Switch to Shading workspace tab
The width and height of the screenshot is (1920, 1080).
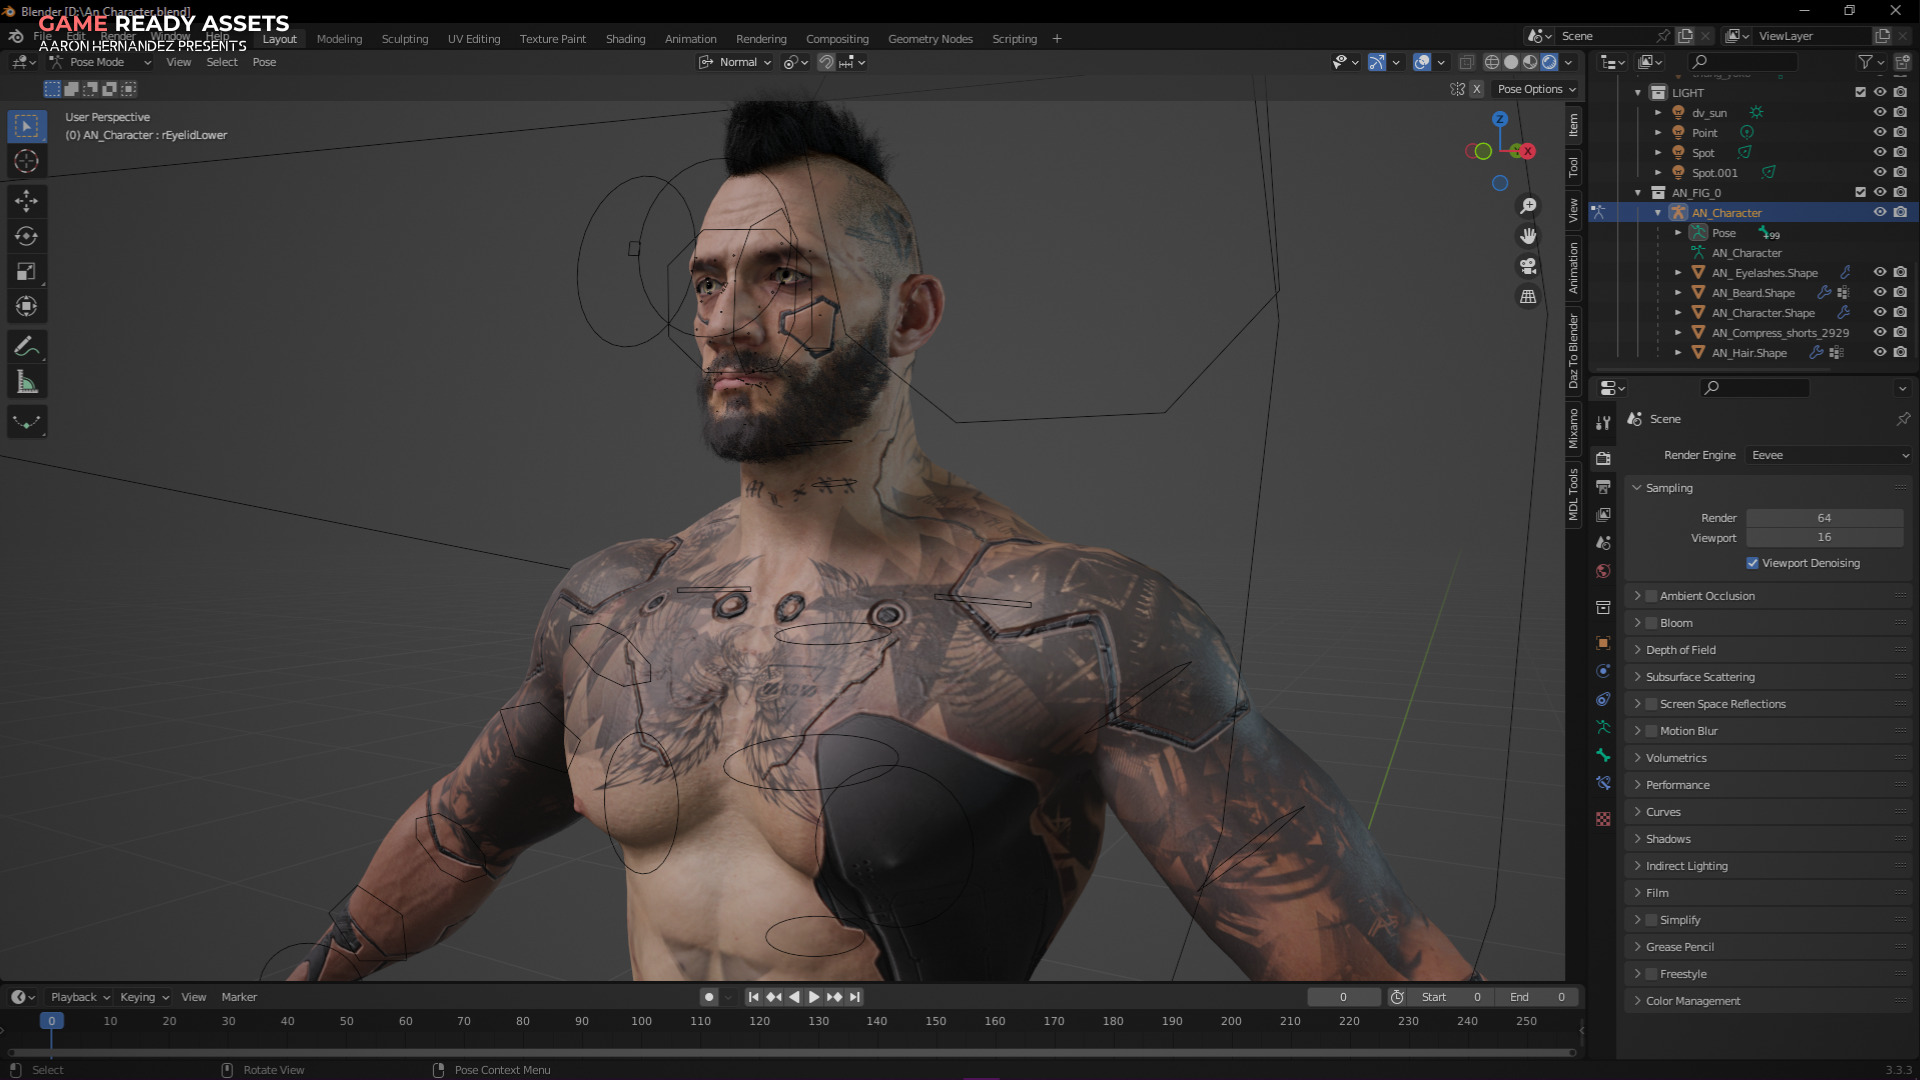tap(625, 39)
